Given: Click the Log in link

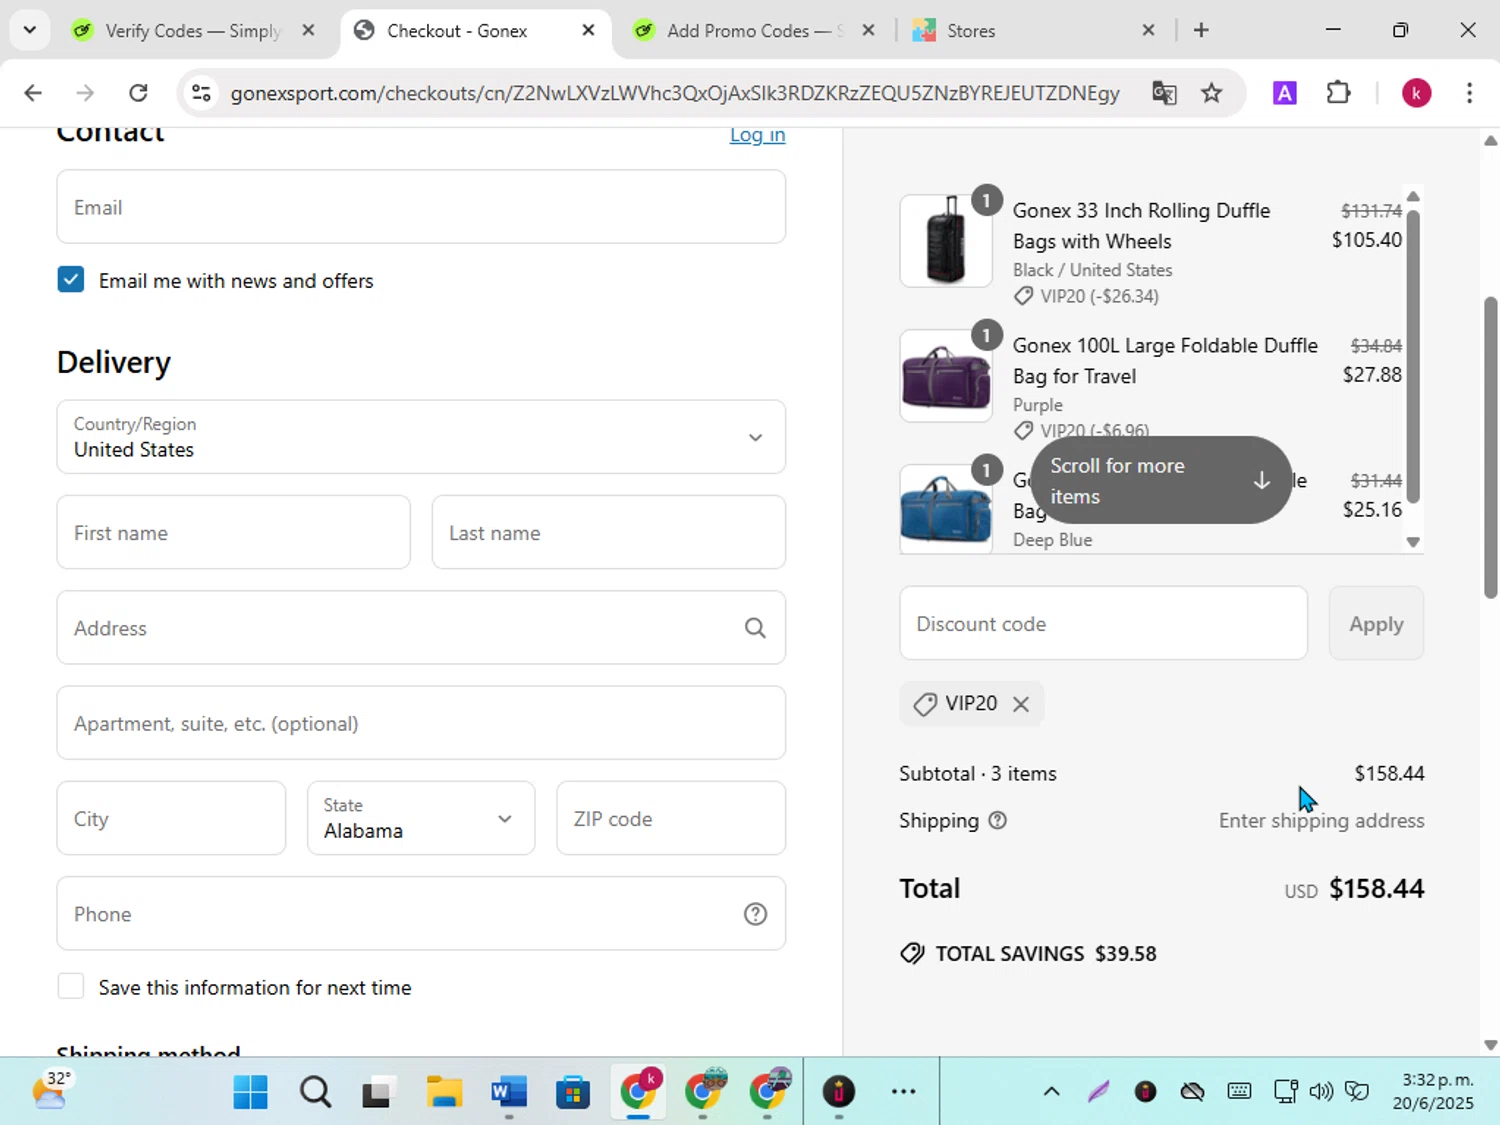Looking at the screenshot, I should [757, 135].
